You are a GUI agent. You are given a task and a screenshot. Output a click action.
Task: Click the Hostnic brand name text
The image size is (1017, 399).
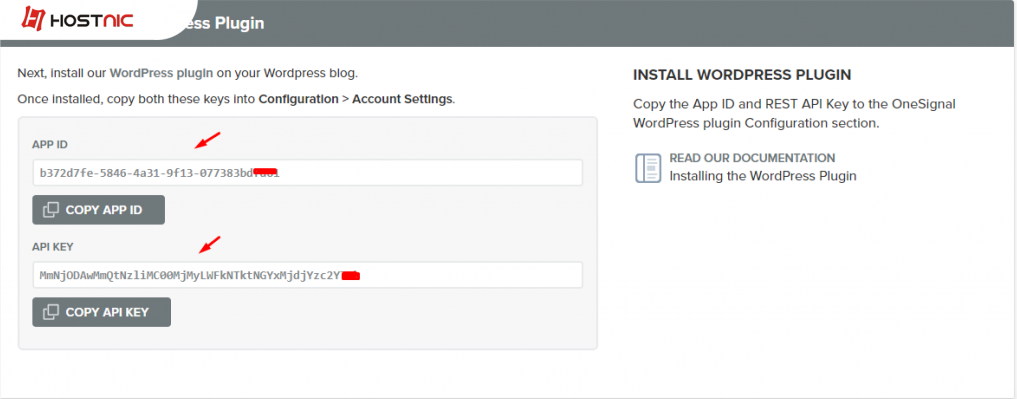pyautogui.click(x=91, y=20)
